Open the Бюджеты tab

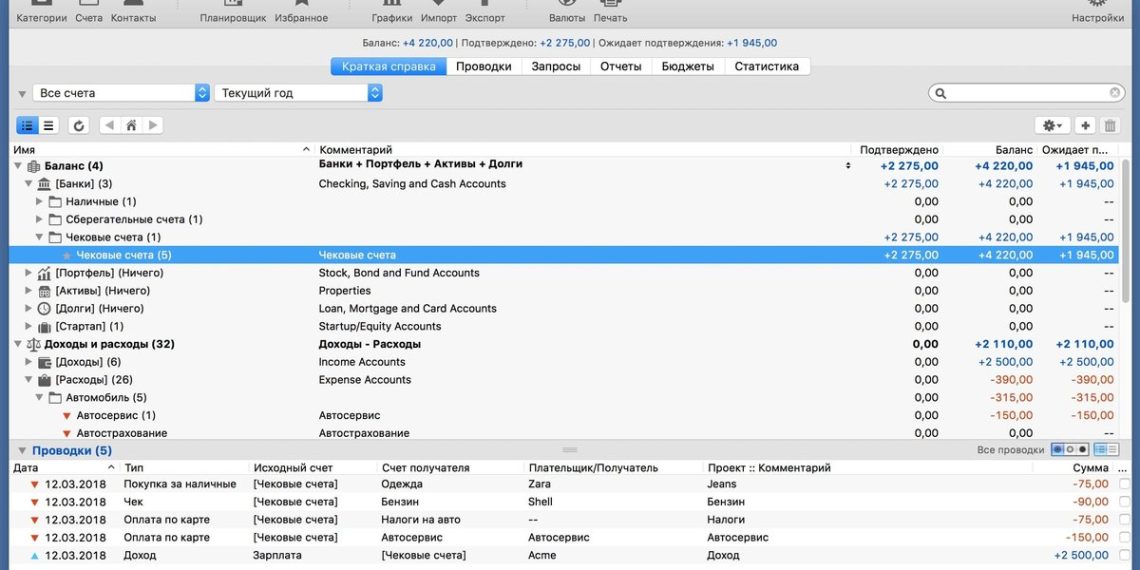[687, 67]
